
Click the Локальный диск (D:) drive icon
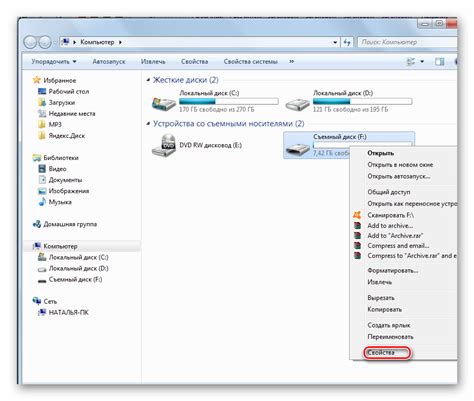[x=298, y=104]
